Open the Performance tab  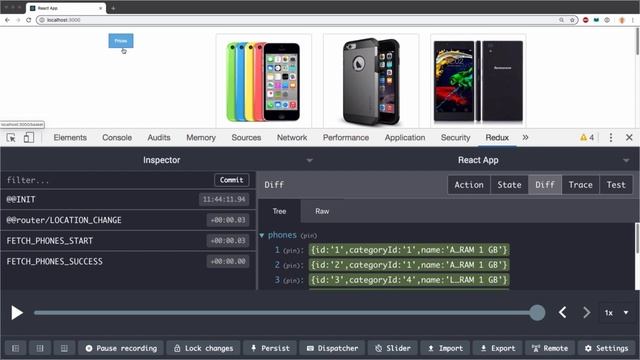coord(346,138)
